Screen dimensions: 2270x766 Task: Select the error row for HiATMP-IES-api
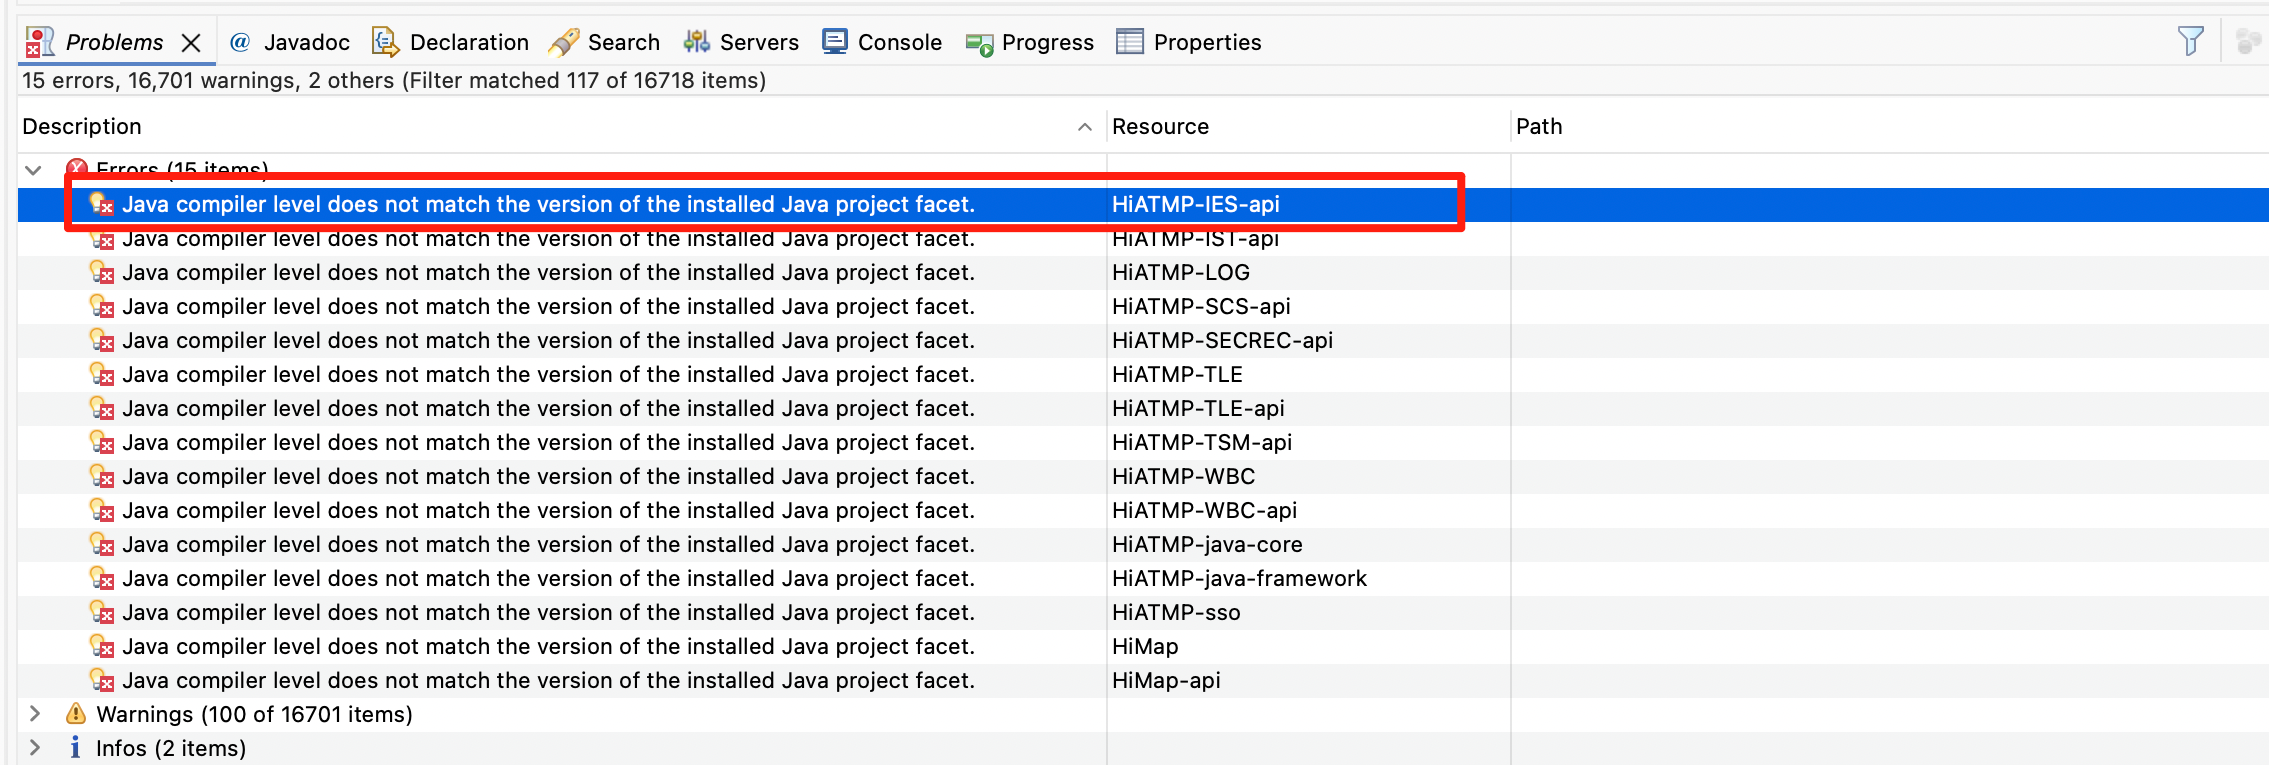pos(1143,204)
